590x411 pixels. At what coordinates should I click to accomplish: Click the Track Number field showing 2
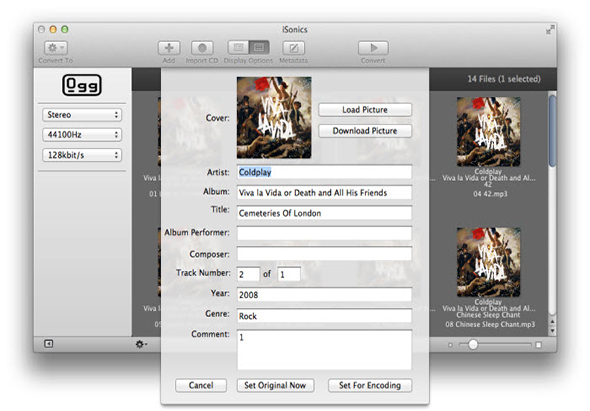(x=248, y=274)
